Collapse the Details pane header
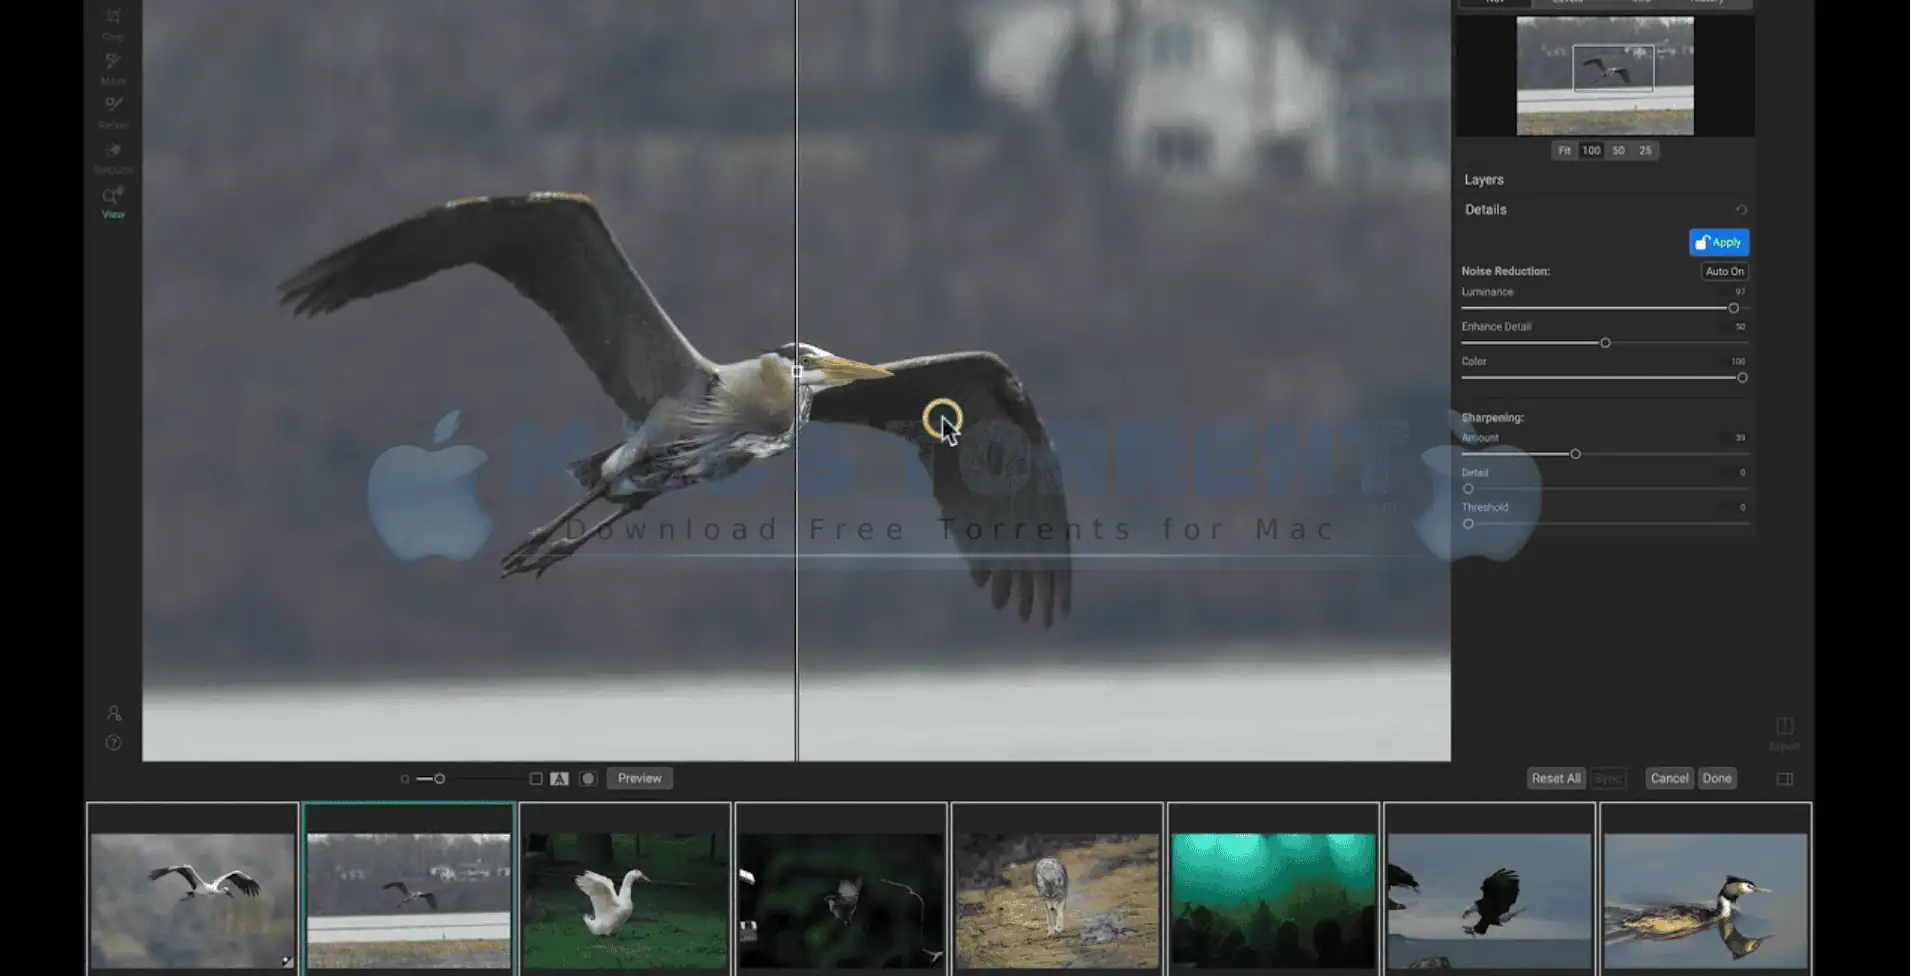 tap(1486, 210)
